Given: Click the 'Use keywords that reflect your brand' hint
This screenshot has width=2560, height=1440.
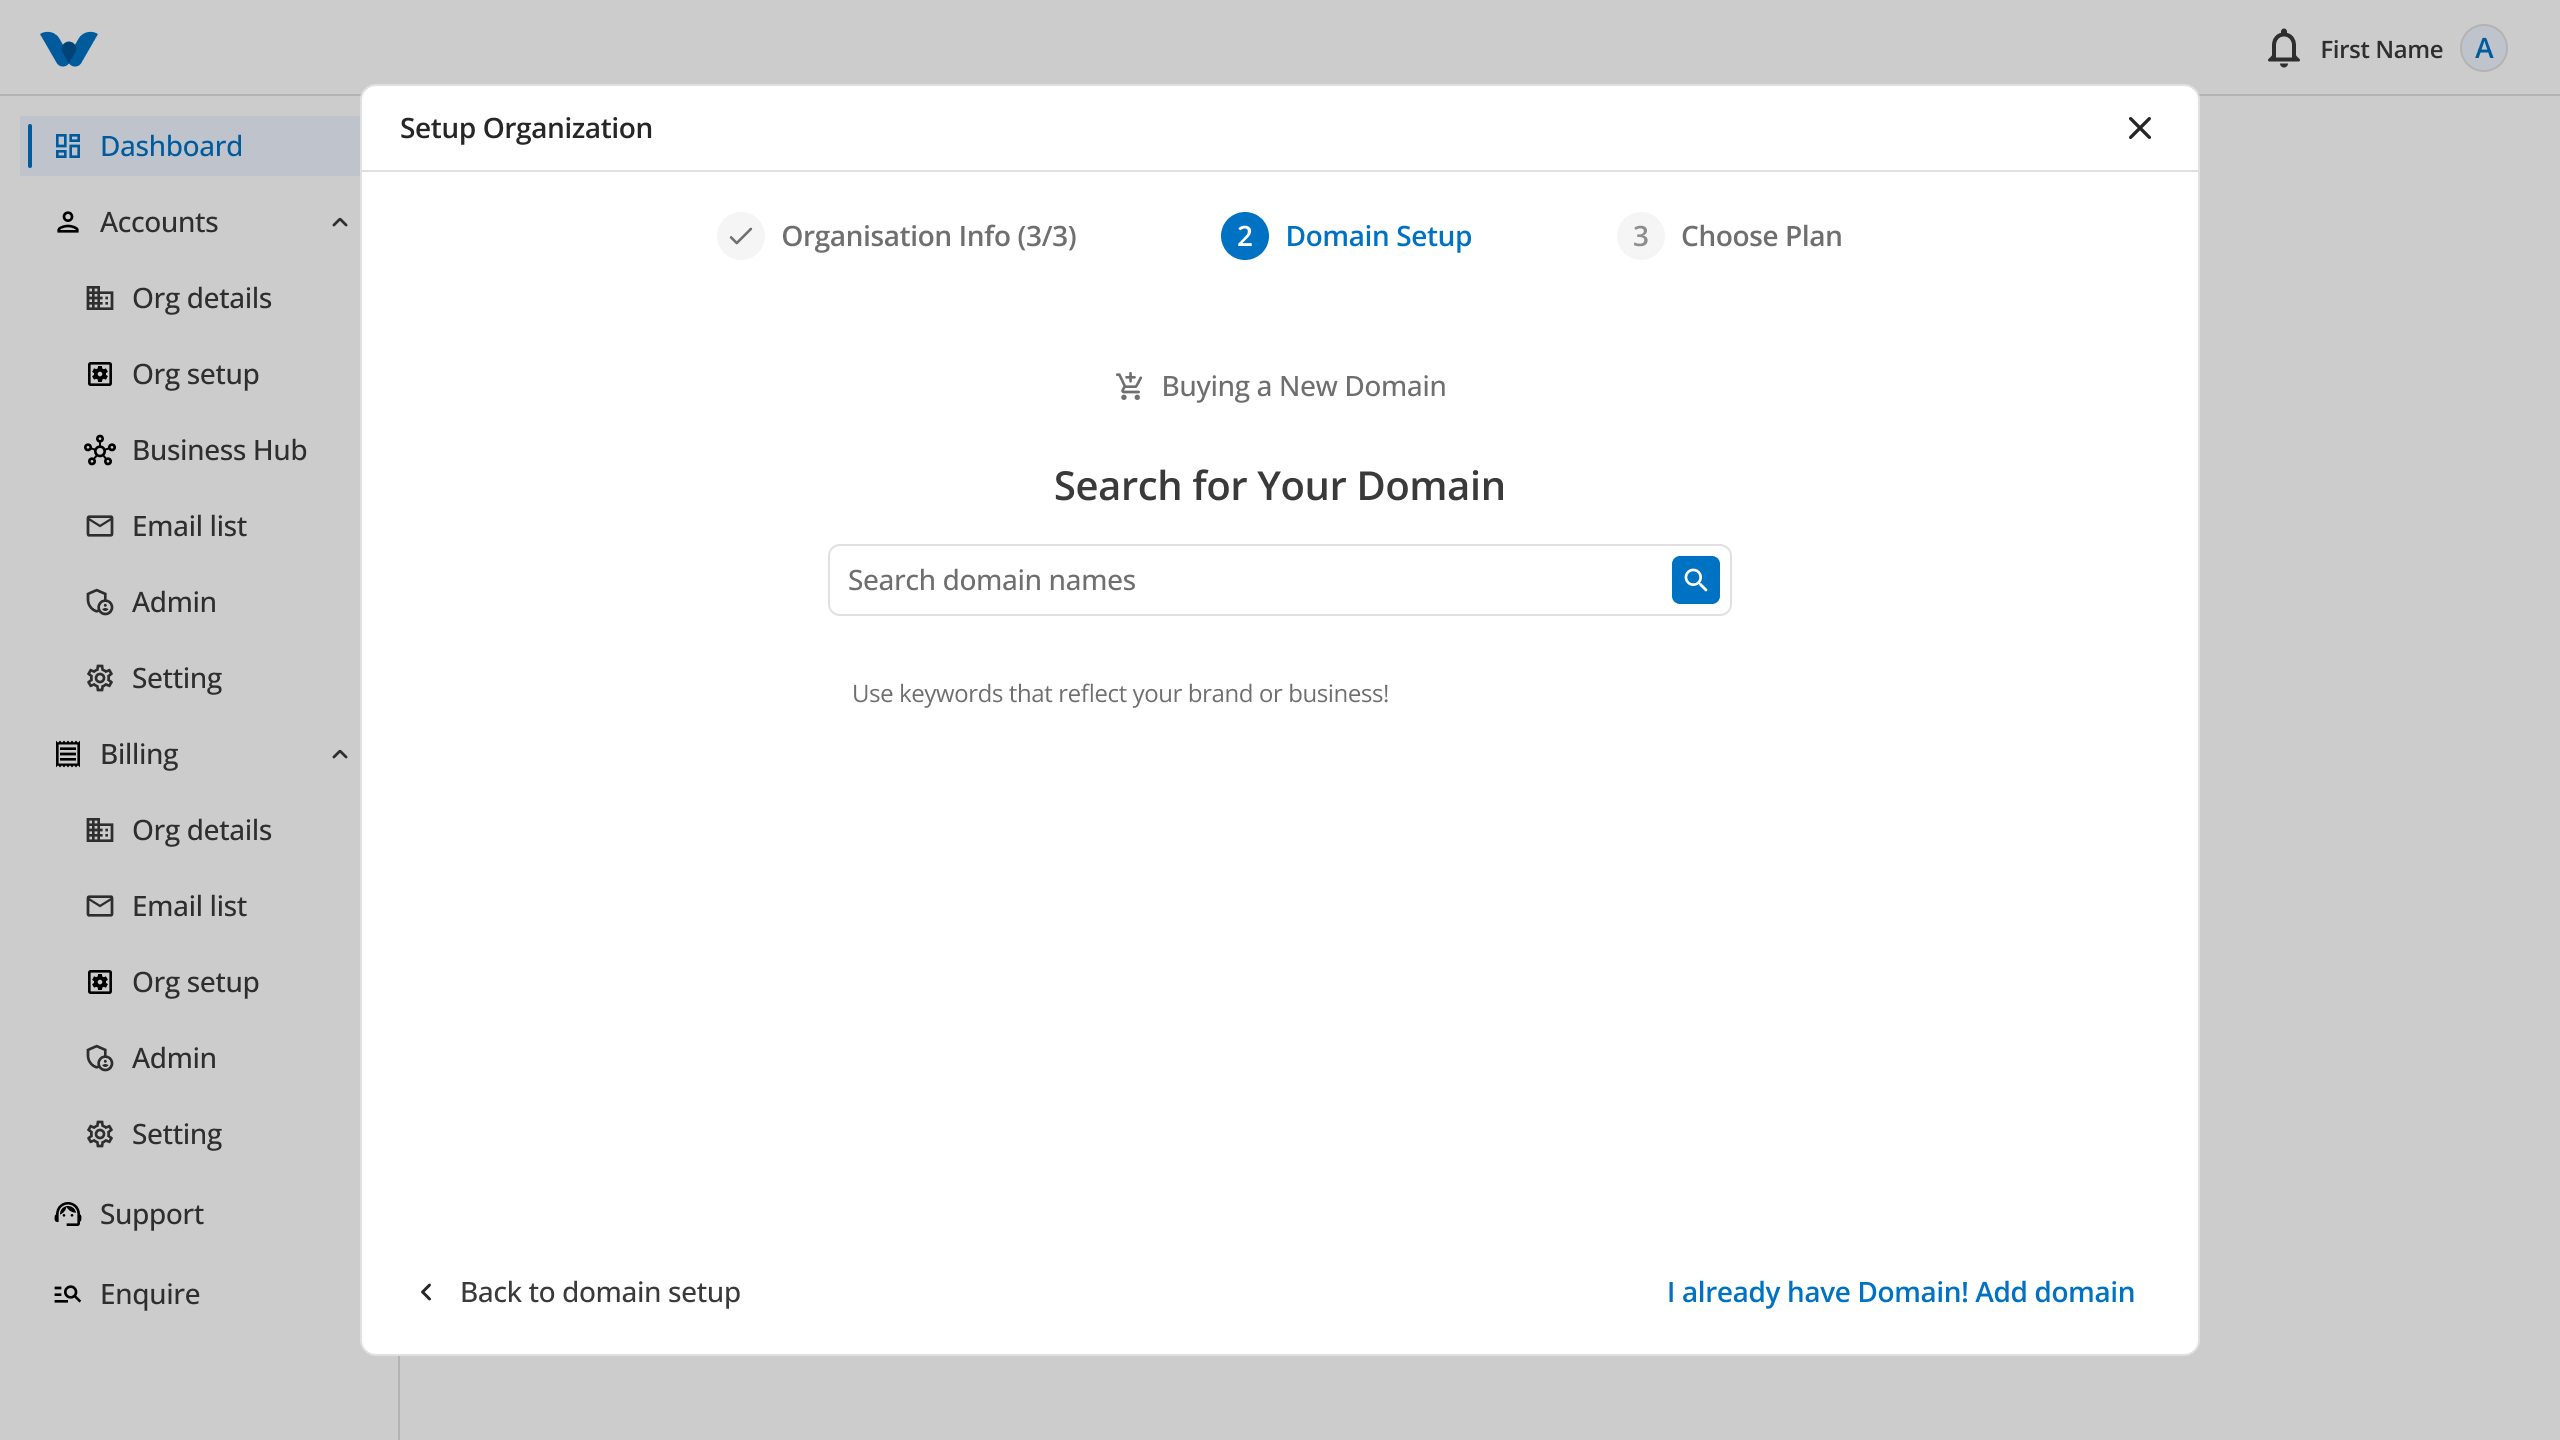Looking at the screenshot, I should point(1120,694).
